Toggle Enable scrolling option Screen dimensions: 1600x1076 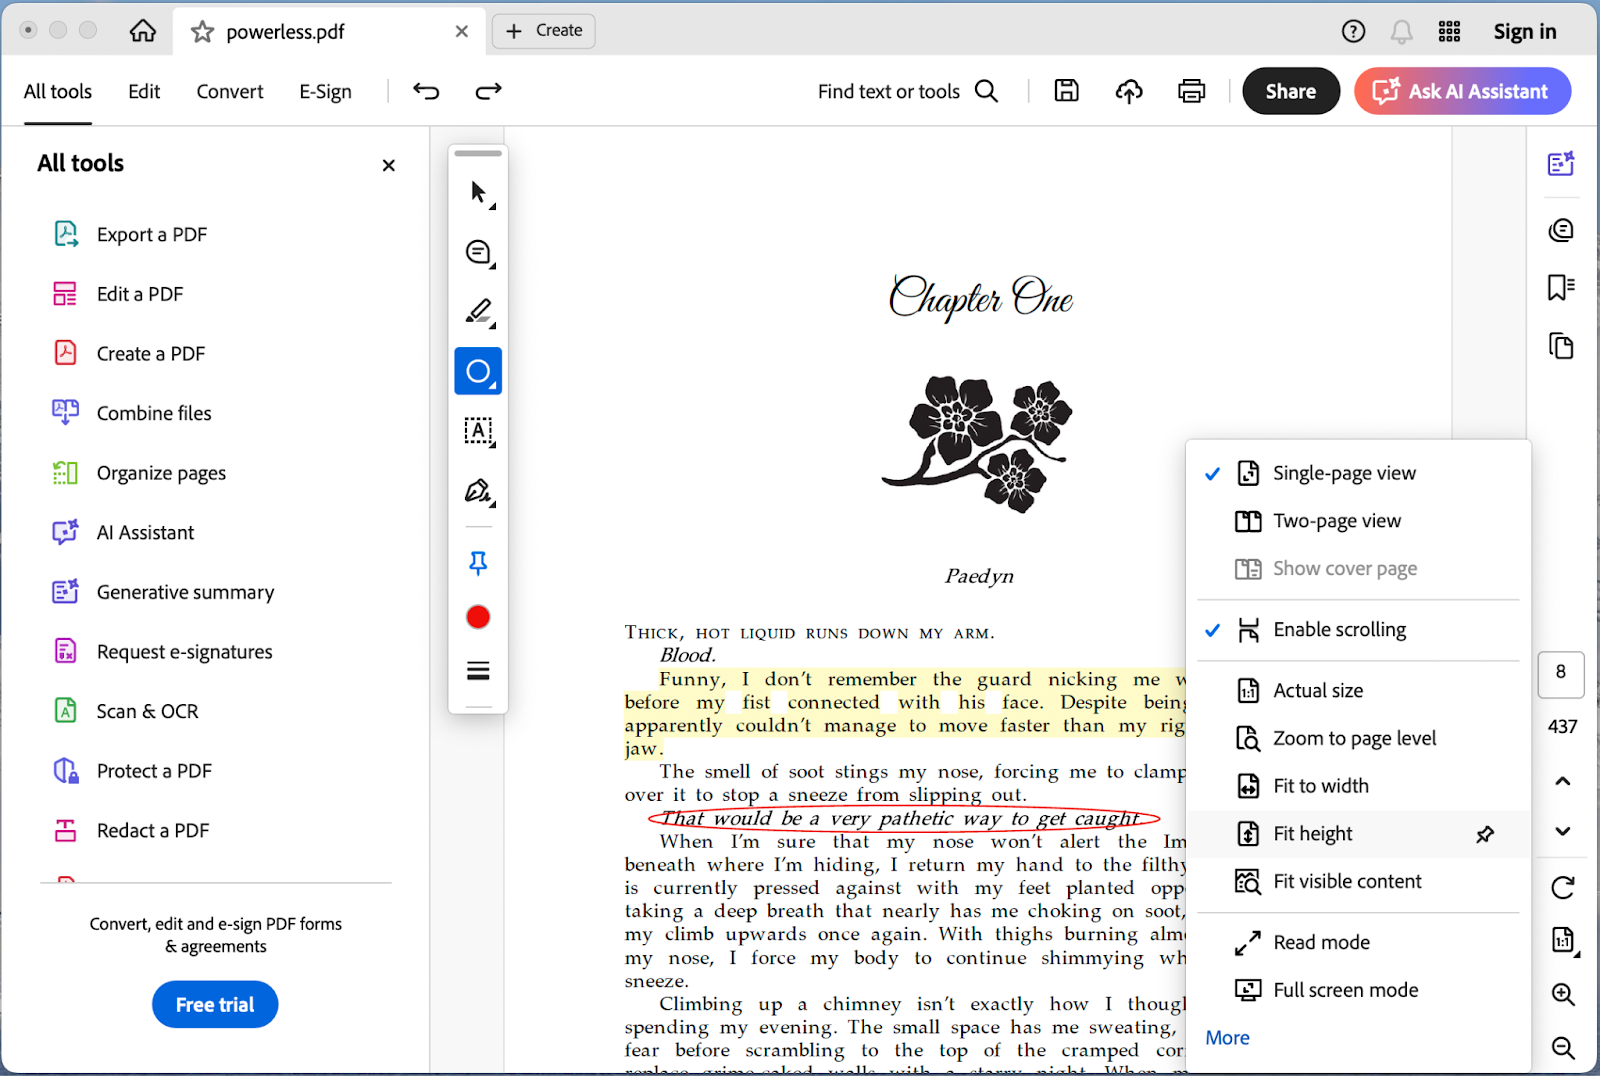[x=1338, y=630]
